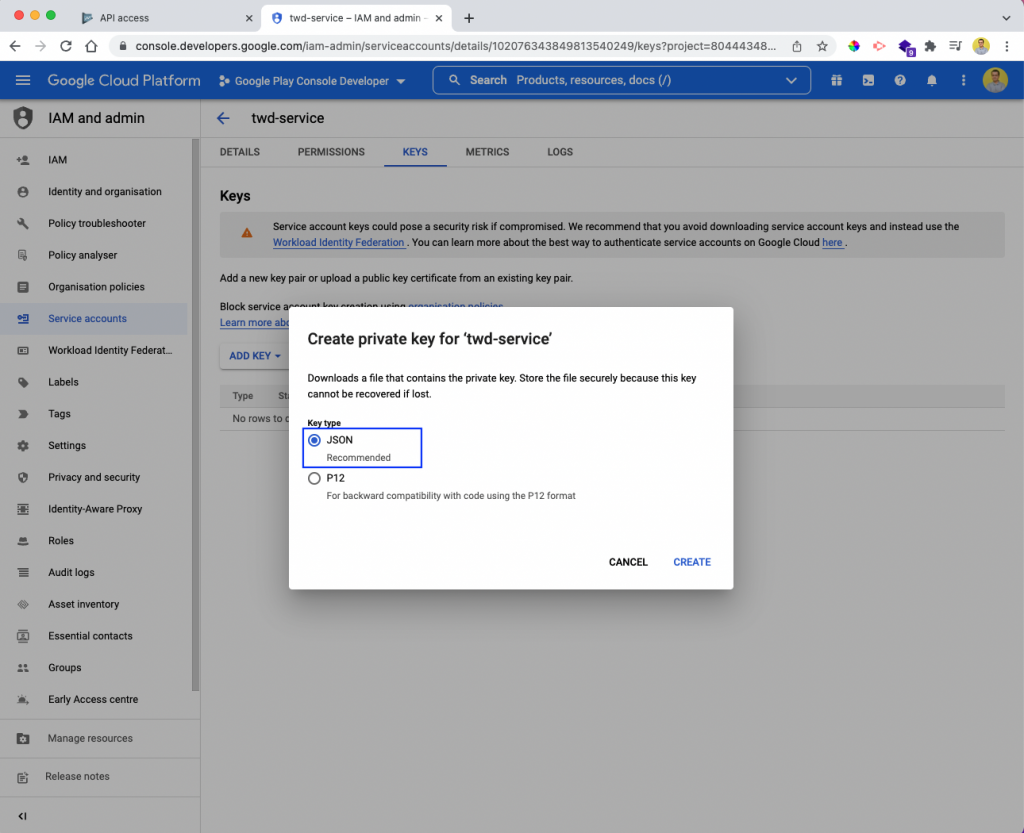The width and height of the screenshot is (1024, 833).
Task: Open the Workload Identity Federation link
Action: pyautogui.click(x=338, y=242)
